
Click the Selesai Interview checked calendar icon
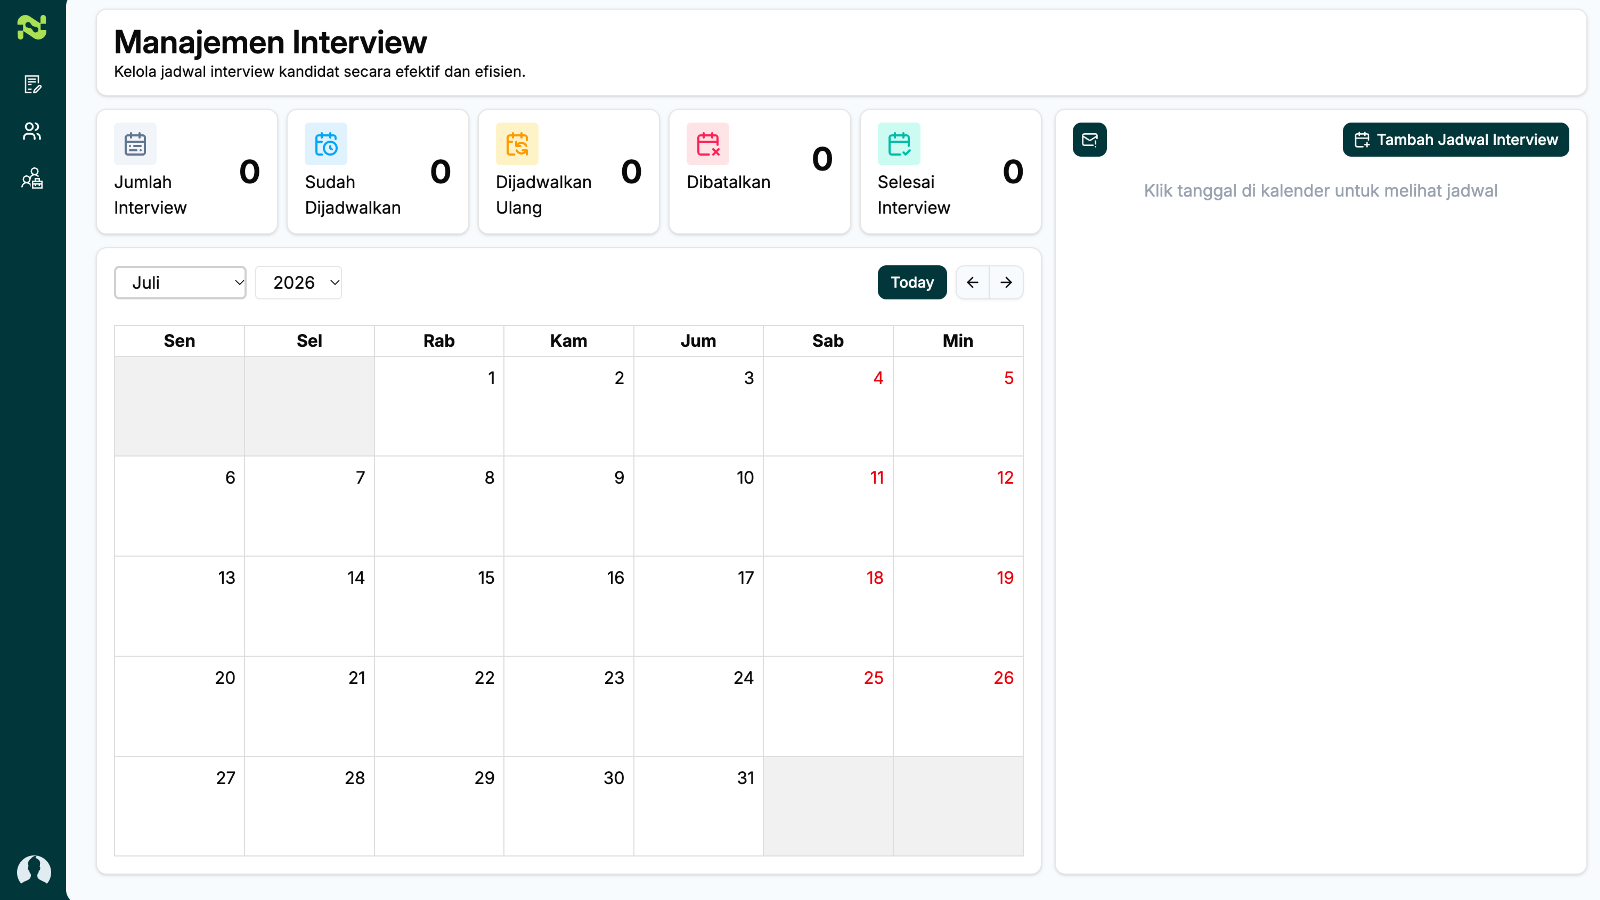pos(899,144)
